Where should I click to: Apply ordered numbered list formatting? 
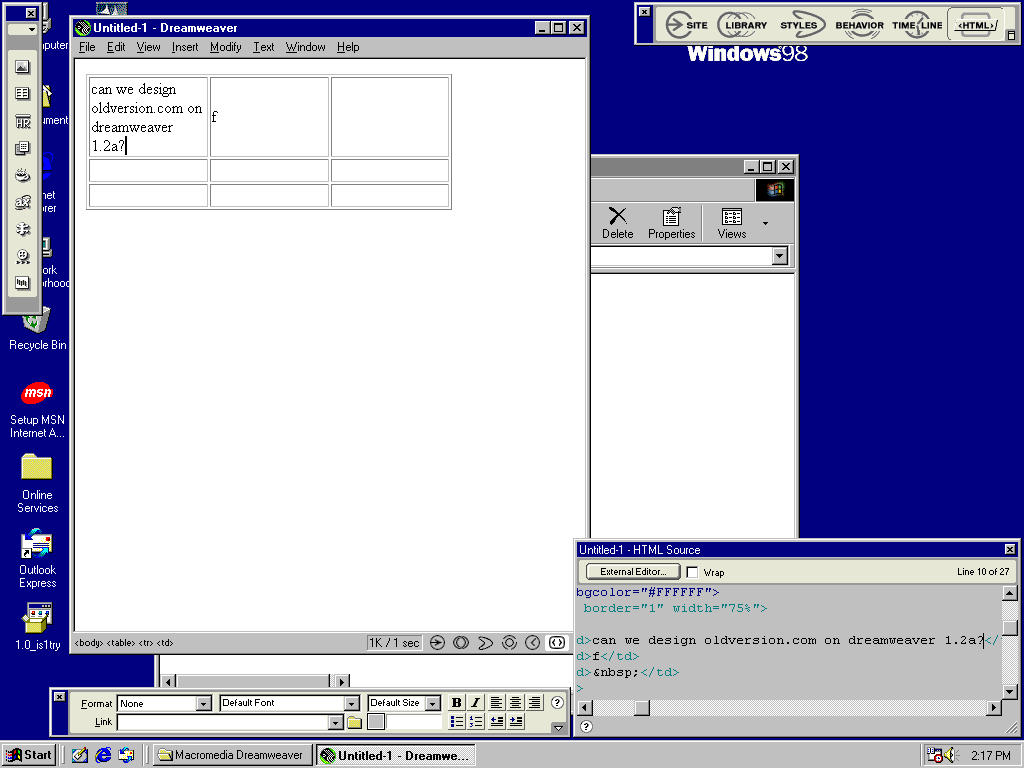[476, 722]
